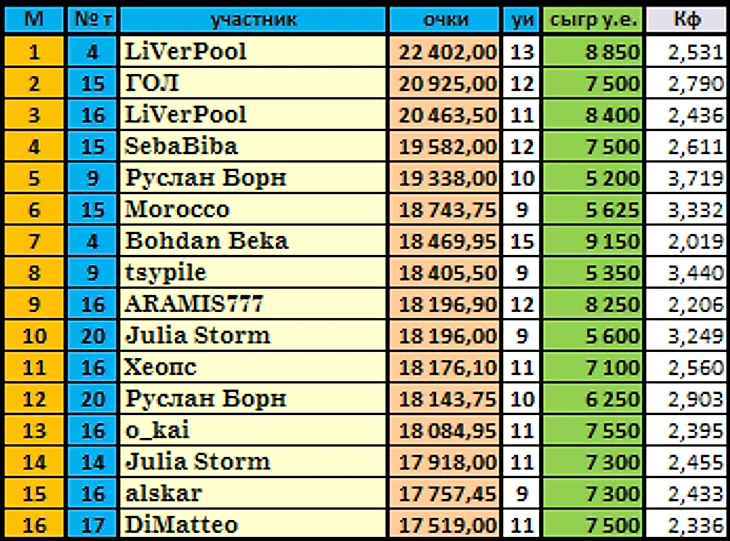Select the "Кф" header cell
Screen dimensions: 730x541
[x=687, y=20]
